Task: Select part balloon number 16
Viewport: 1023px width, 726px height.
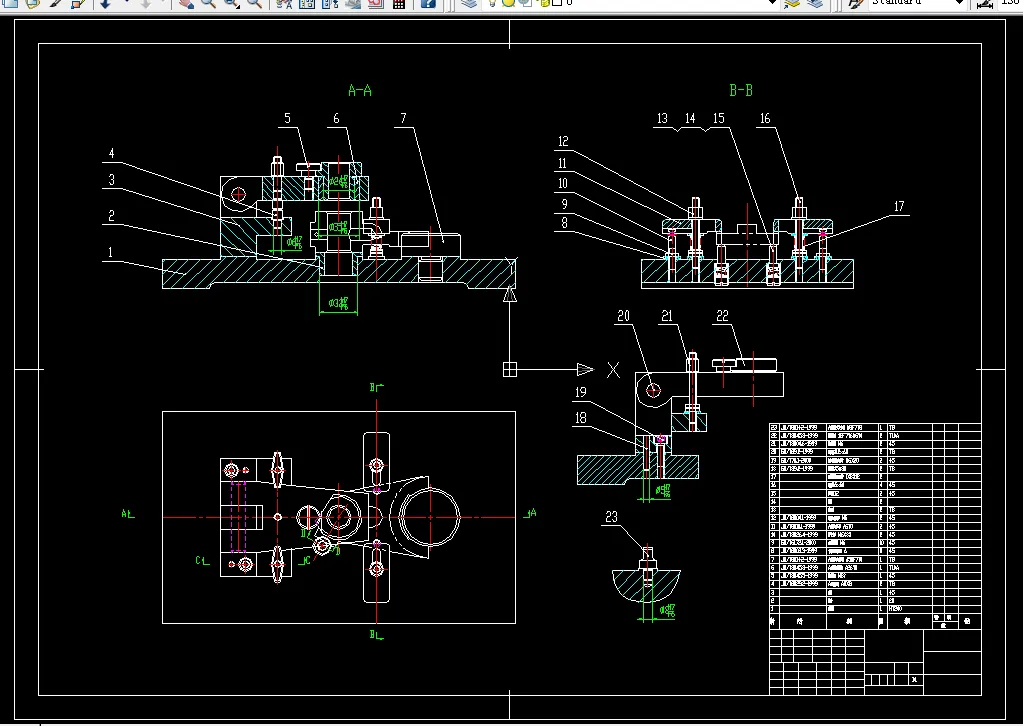Action: [x=765, y=118]
